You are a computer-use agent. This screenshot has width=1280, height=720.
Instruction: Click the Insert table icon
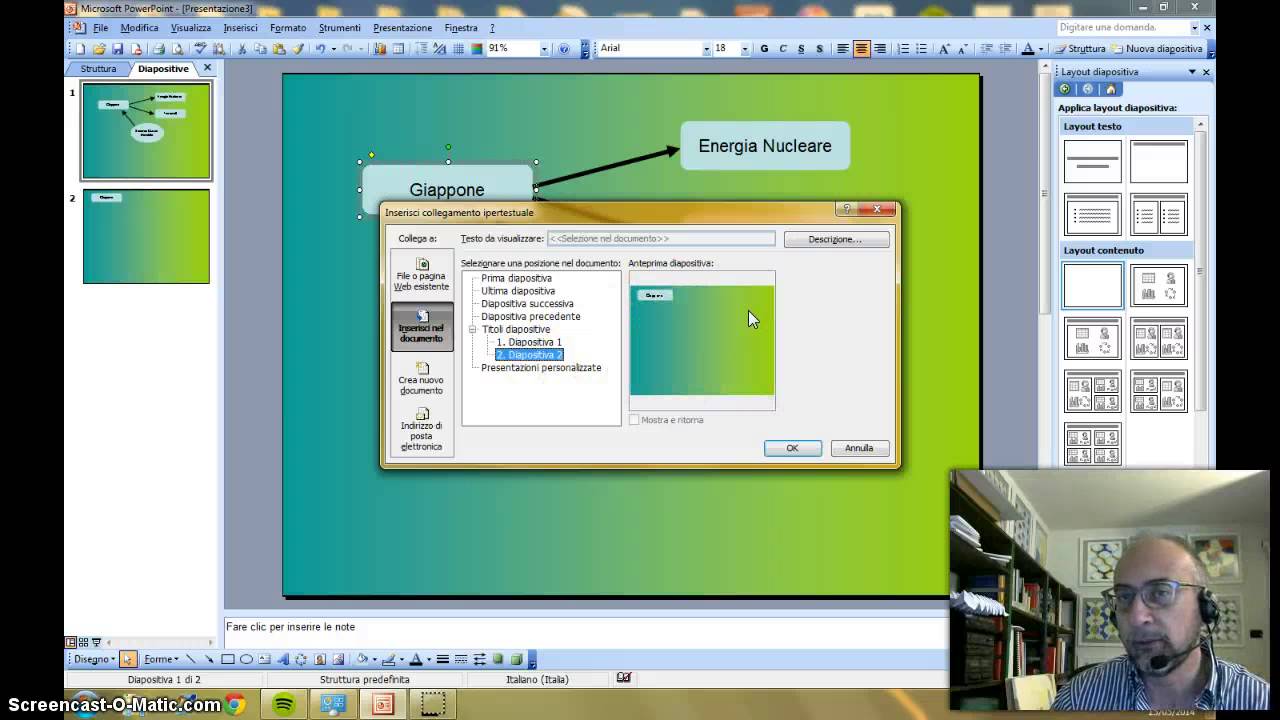[x=398, y=49]
